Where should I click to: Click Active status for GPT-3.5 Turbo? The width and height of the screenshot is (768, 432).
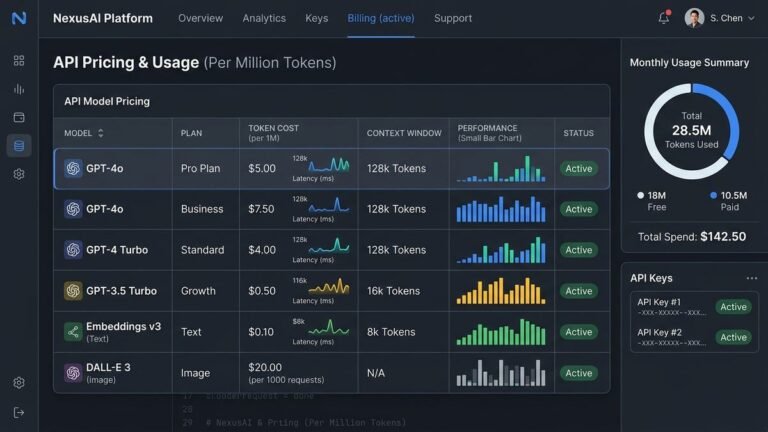[x=578, y=291]
